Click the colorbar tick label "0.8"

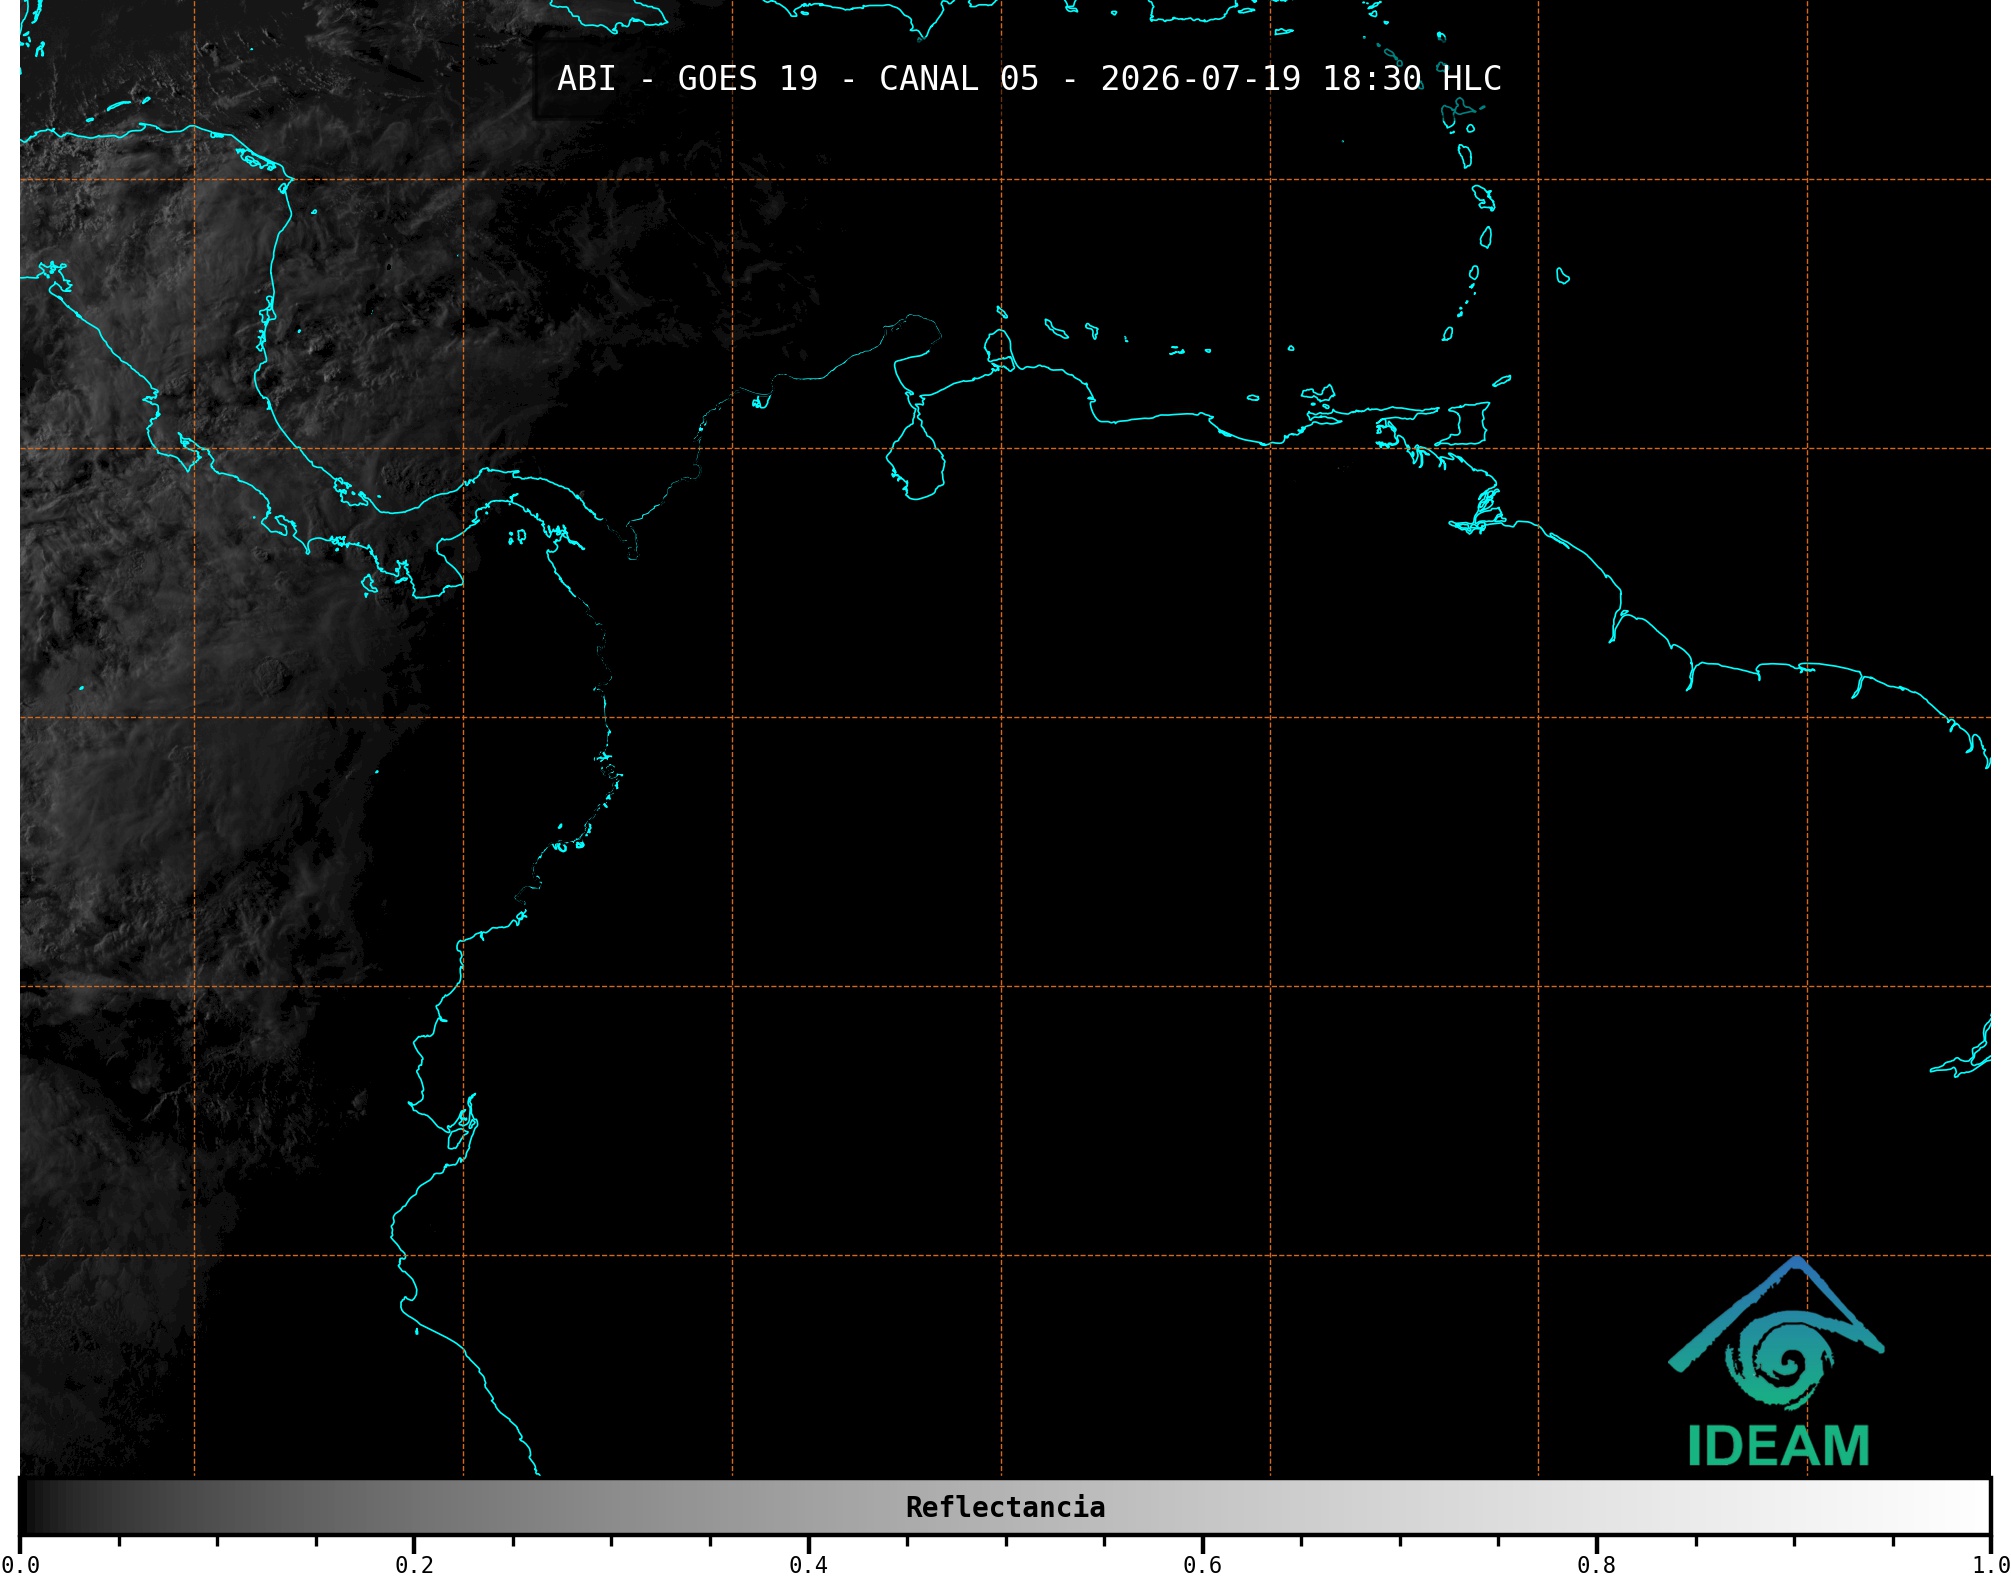tap(1596, 1564)
